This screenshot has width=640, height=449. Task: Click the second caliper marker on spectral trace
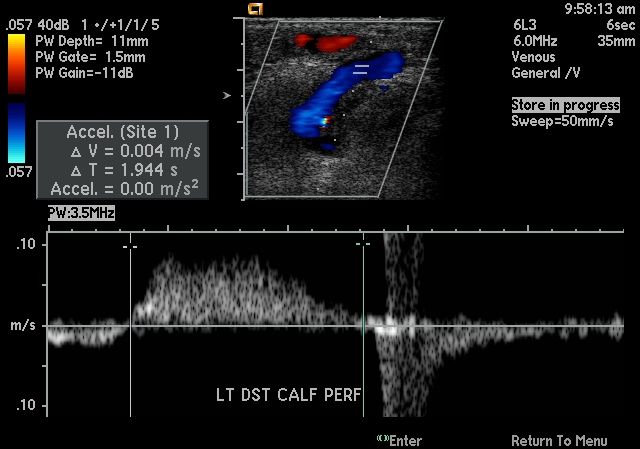pos(362,243)
